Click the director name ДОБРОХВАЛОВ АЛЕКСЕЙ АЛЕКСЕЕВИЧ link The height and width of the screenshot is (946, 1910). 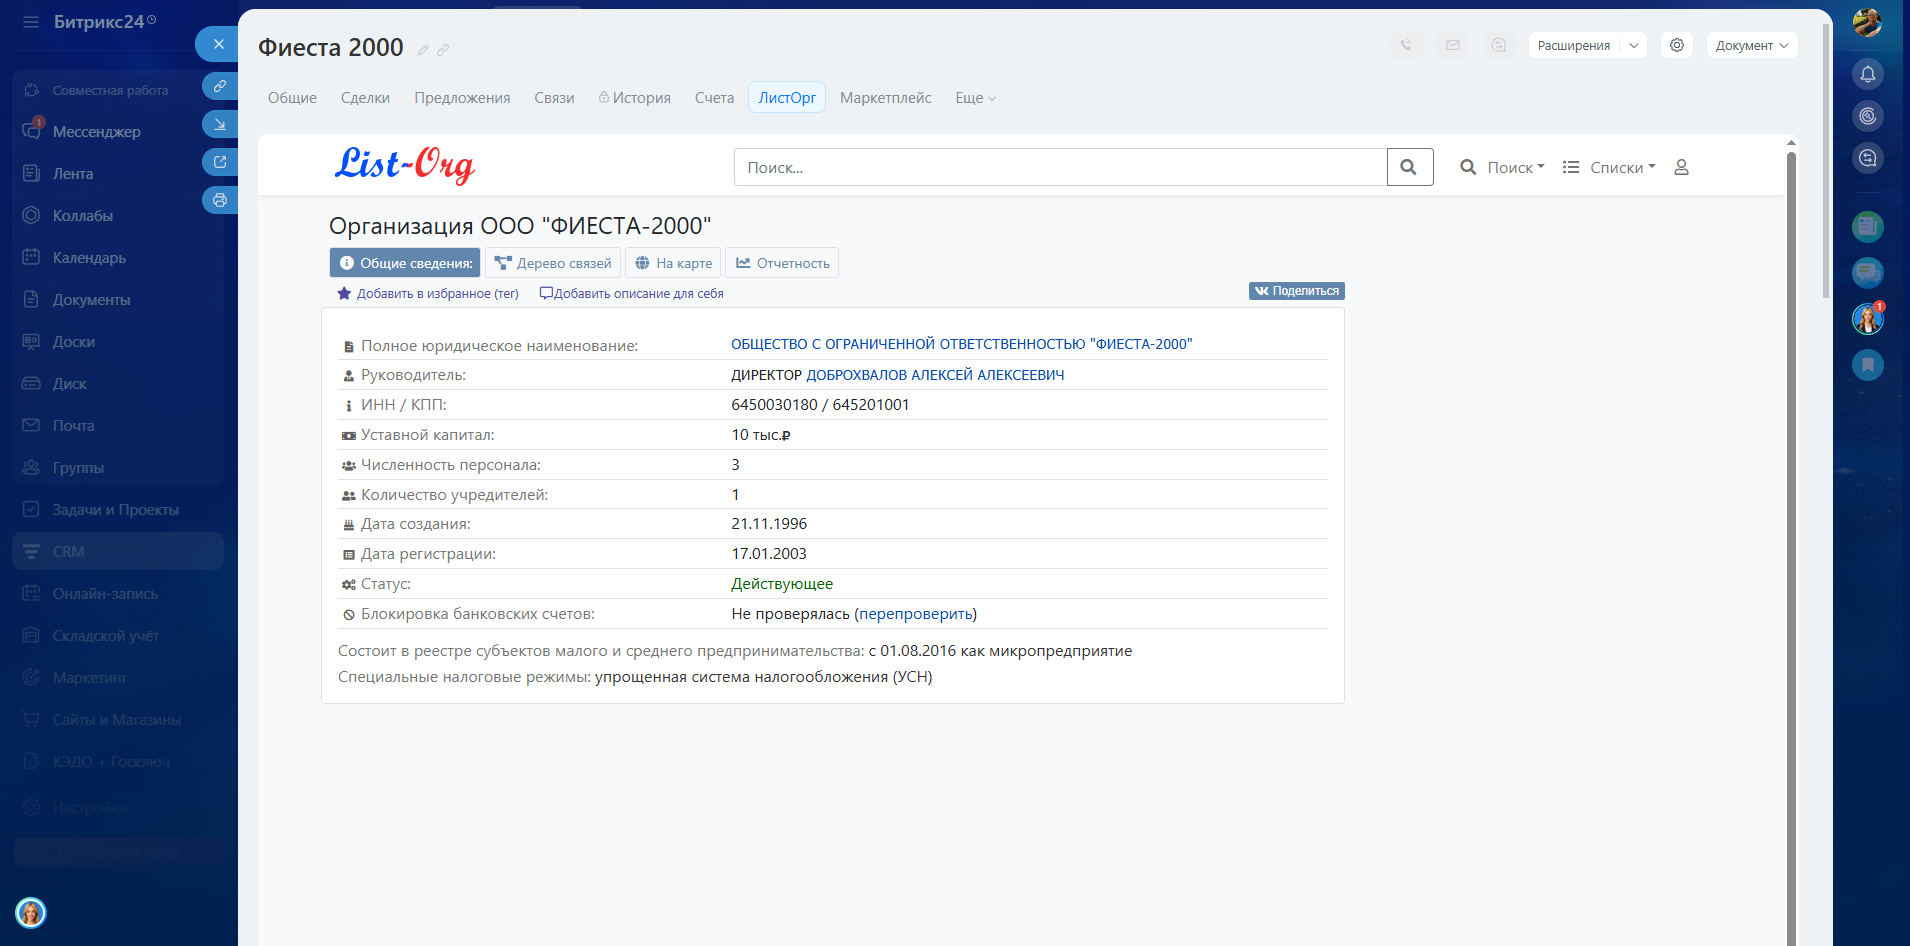pos(934,375)
